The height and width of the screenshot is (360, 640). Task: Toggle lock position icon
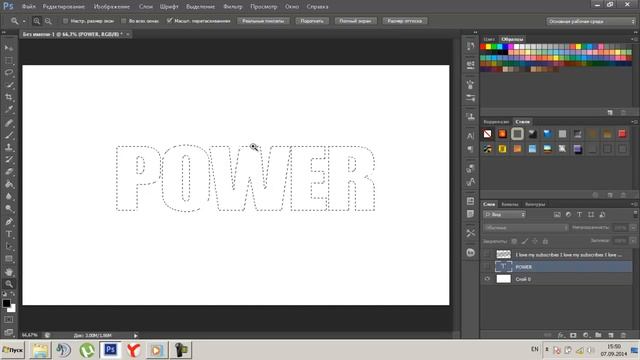[535, 241]
